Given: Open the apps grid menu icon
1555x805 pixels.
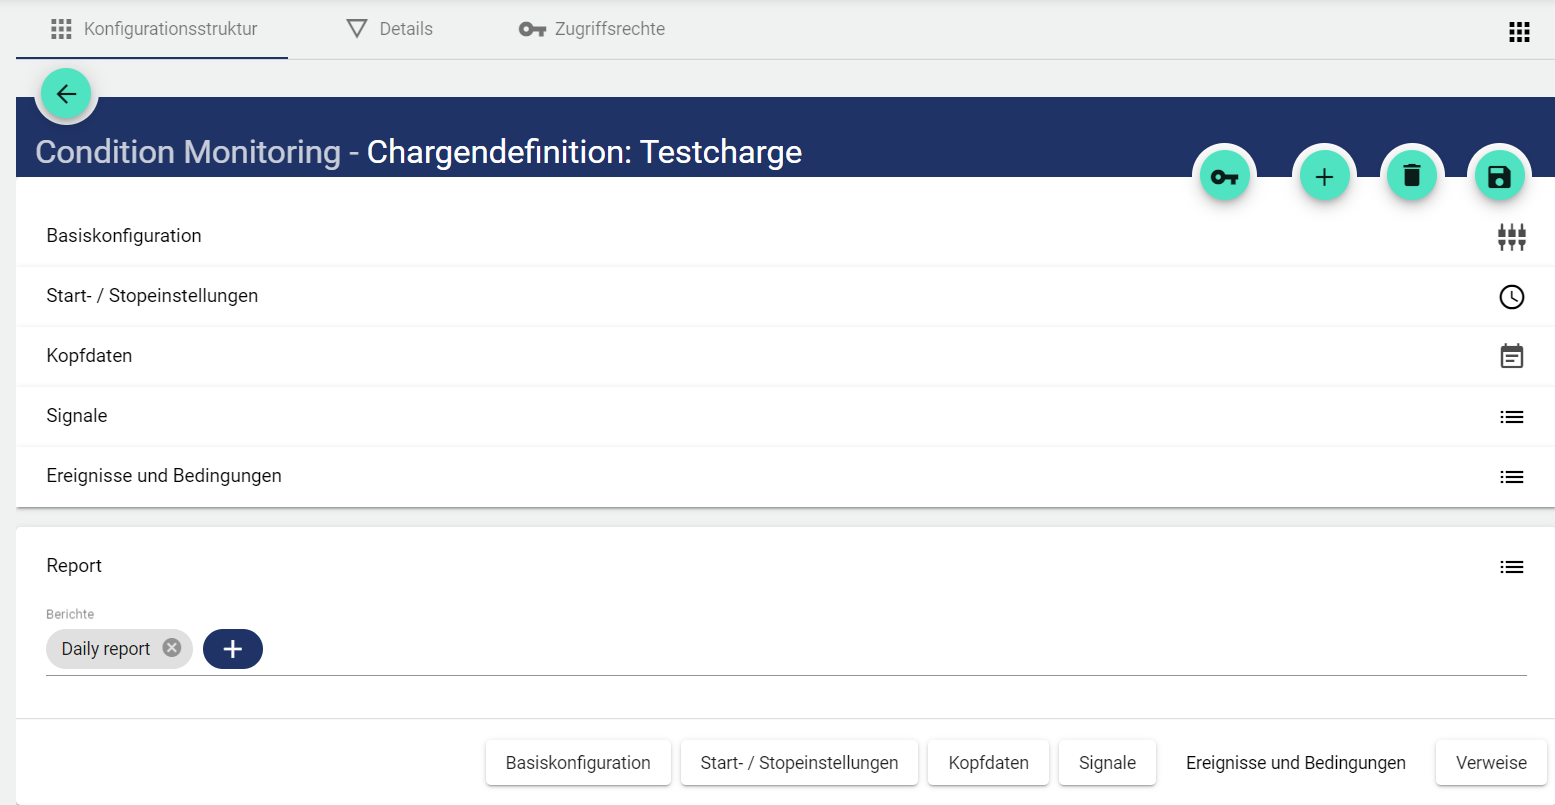Looking at the screenshot, I should pos(1519,32).
